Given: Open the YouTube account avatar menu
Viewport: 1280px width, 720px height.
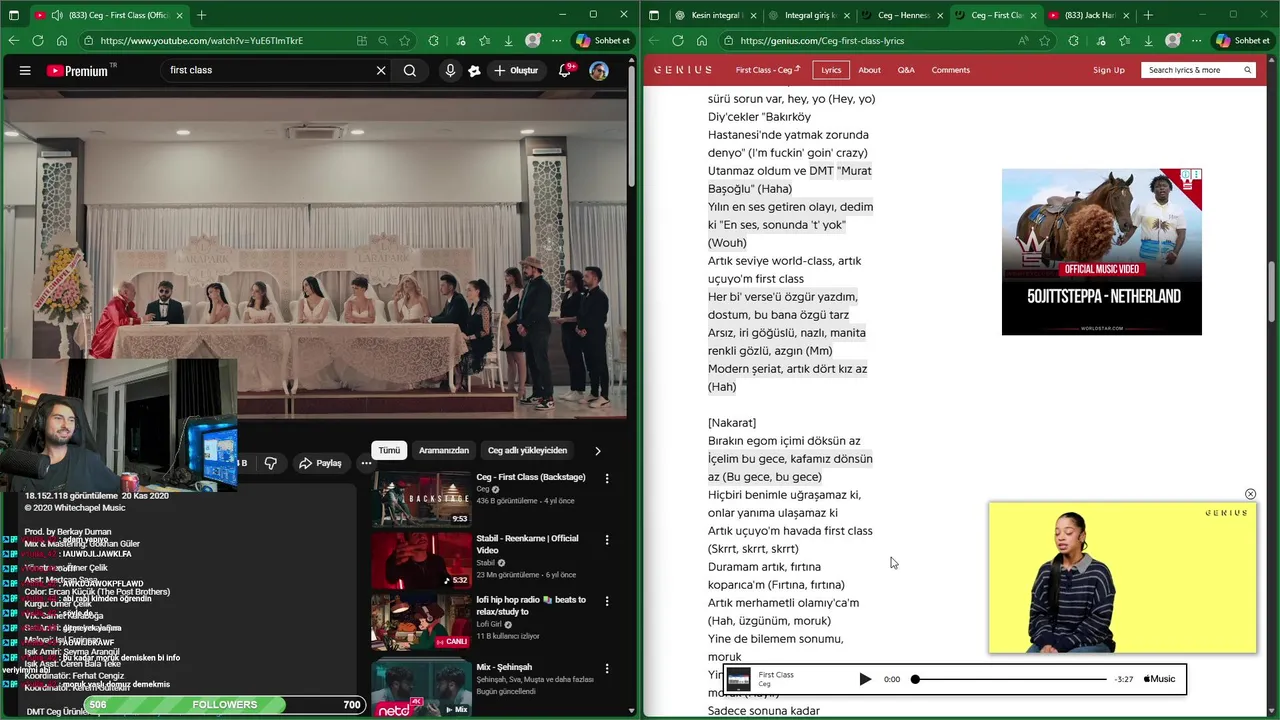Looking at the screenshot, I should pyautogui.click(x=599, y=71).
